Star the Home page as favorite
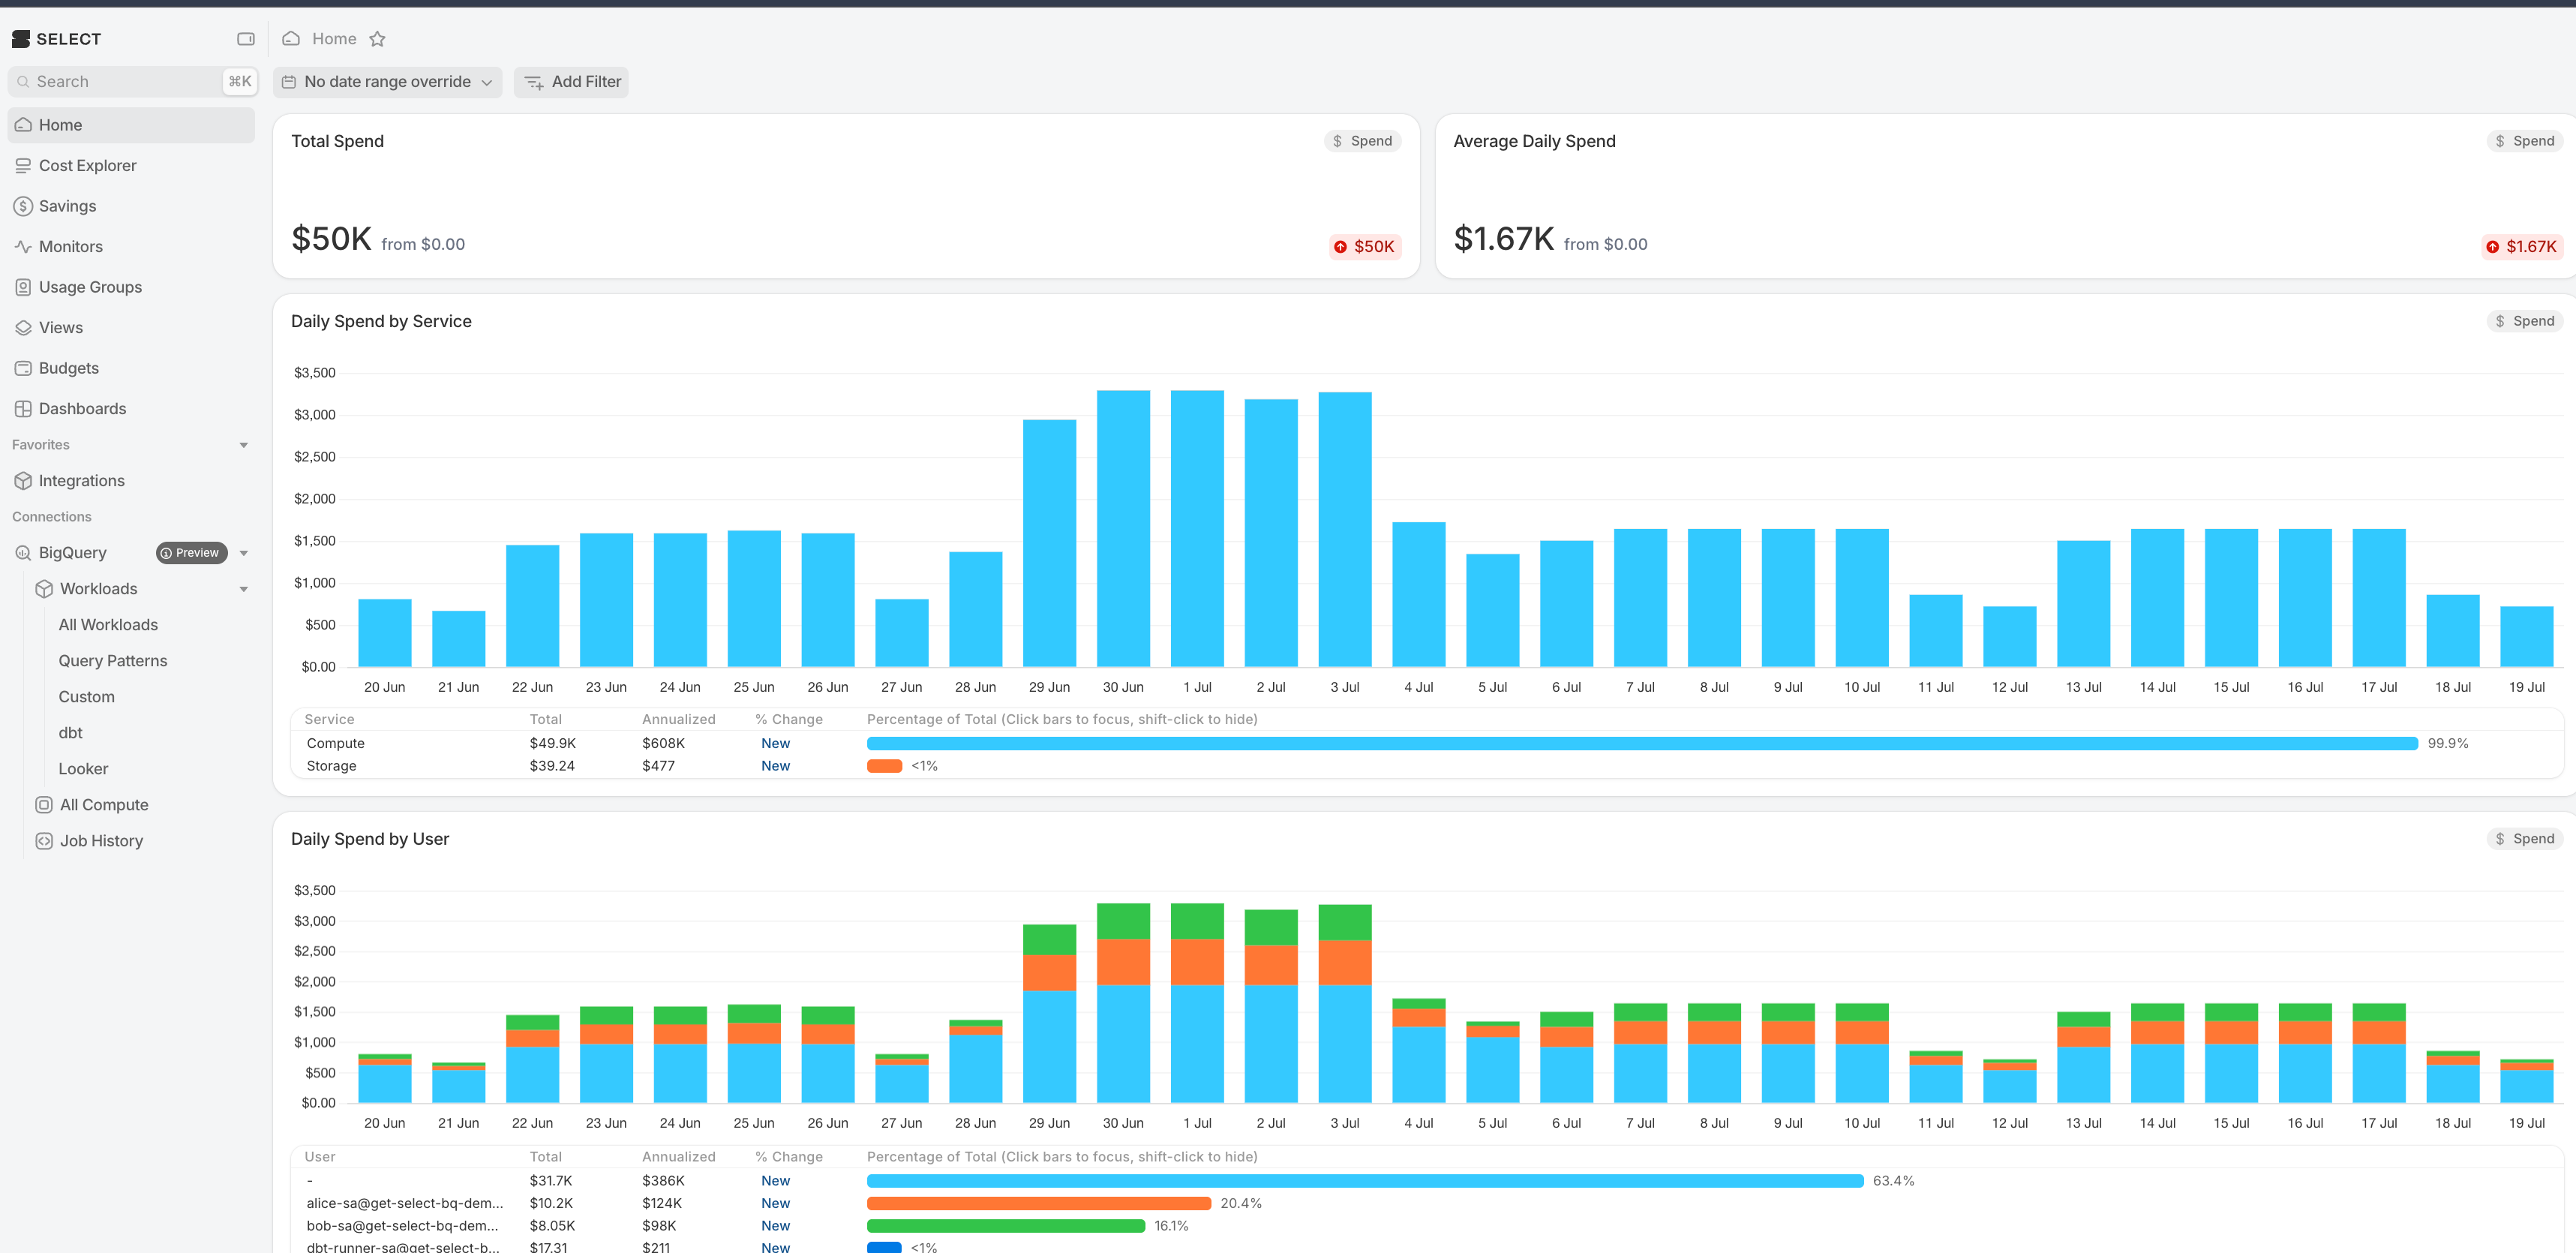This screenshot has width=2576, height=1253. pos(377,39)
